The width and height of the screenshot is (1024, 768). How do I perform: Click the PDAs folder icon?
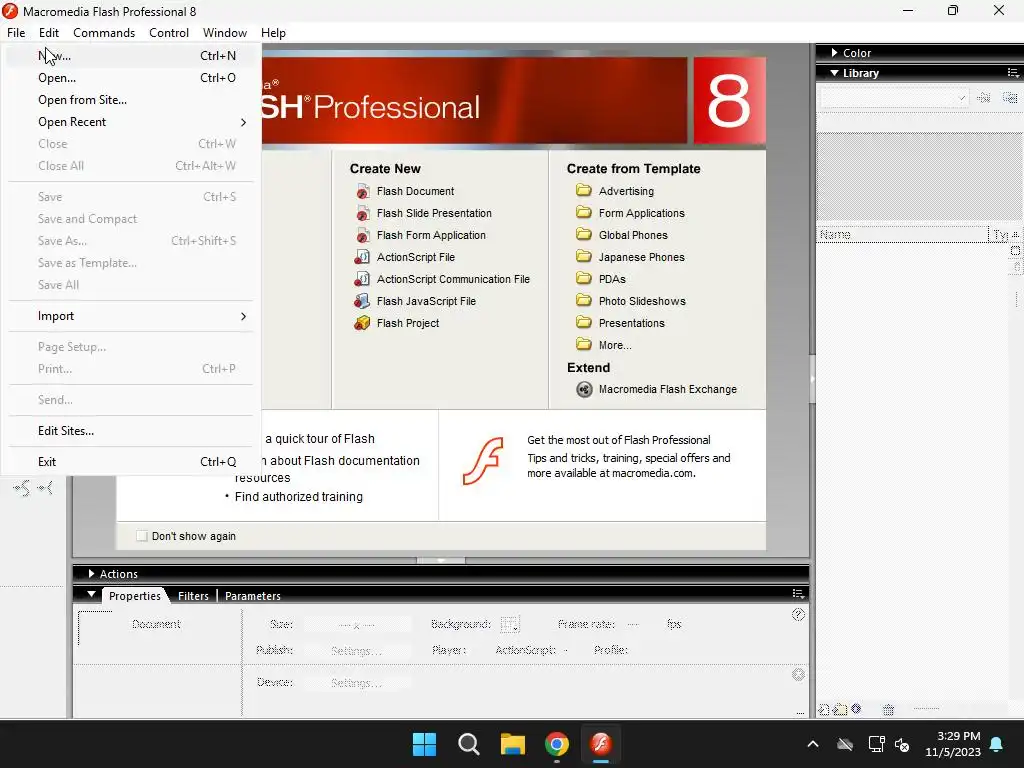pyautogui.click(x=584, y=279)
